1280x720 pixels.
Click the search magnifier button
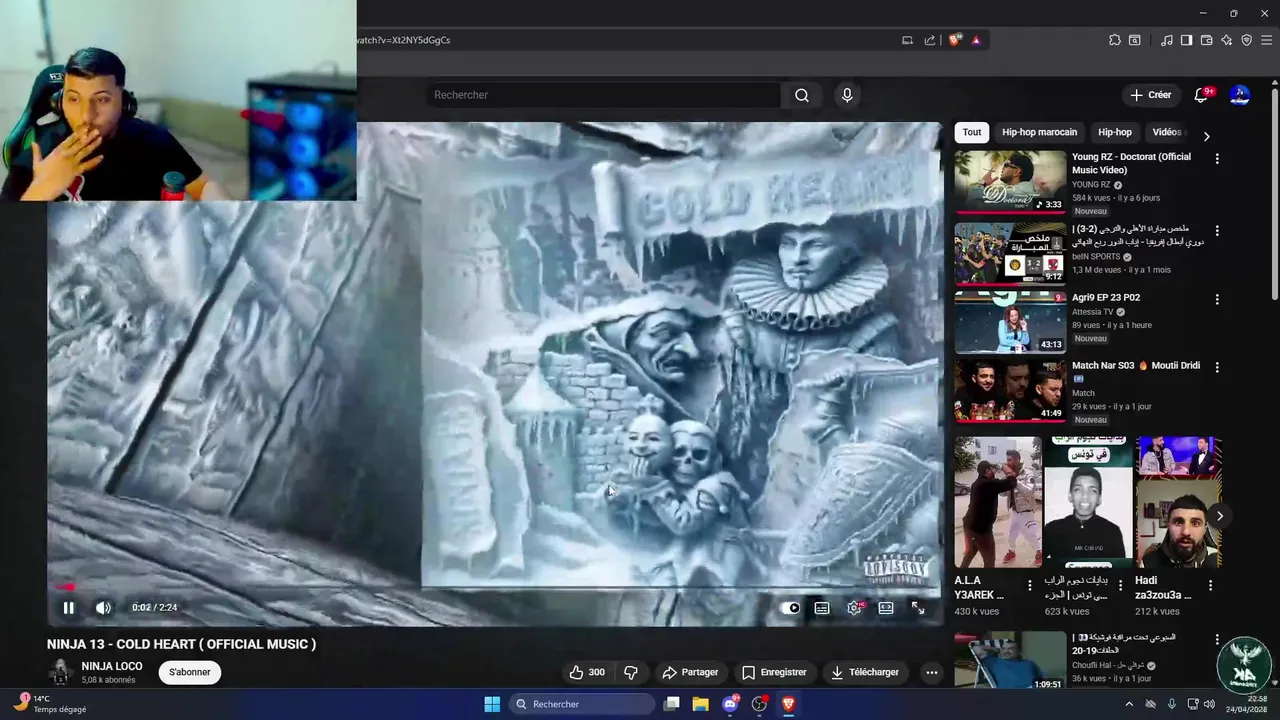pos(802,95)
